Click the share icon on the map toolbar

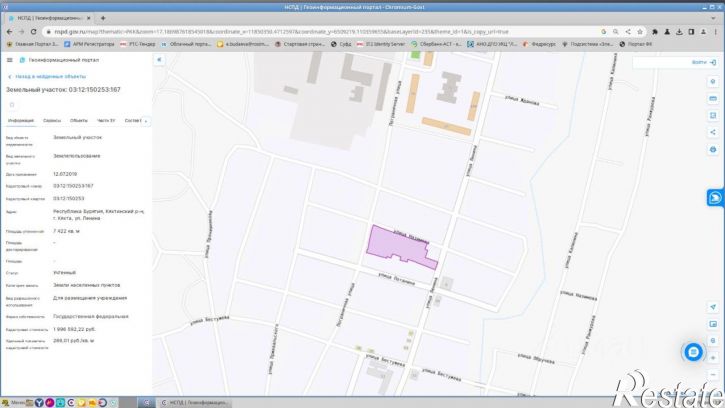(713, 132)
